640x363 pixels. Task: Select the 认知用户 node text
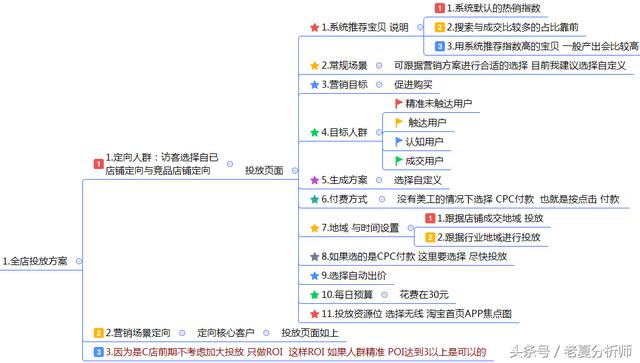(x=424, y=142)
